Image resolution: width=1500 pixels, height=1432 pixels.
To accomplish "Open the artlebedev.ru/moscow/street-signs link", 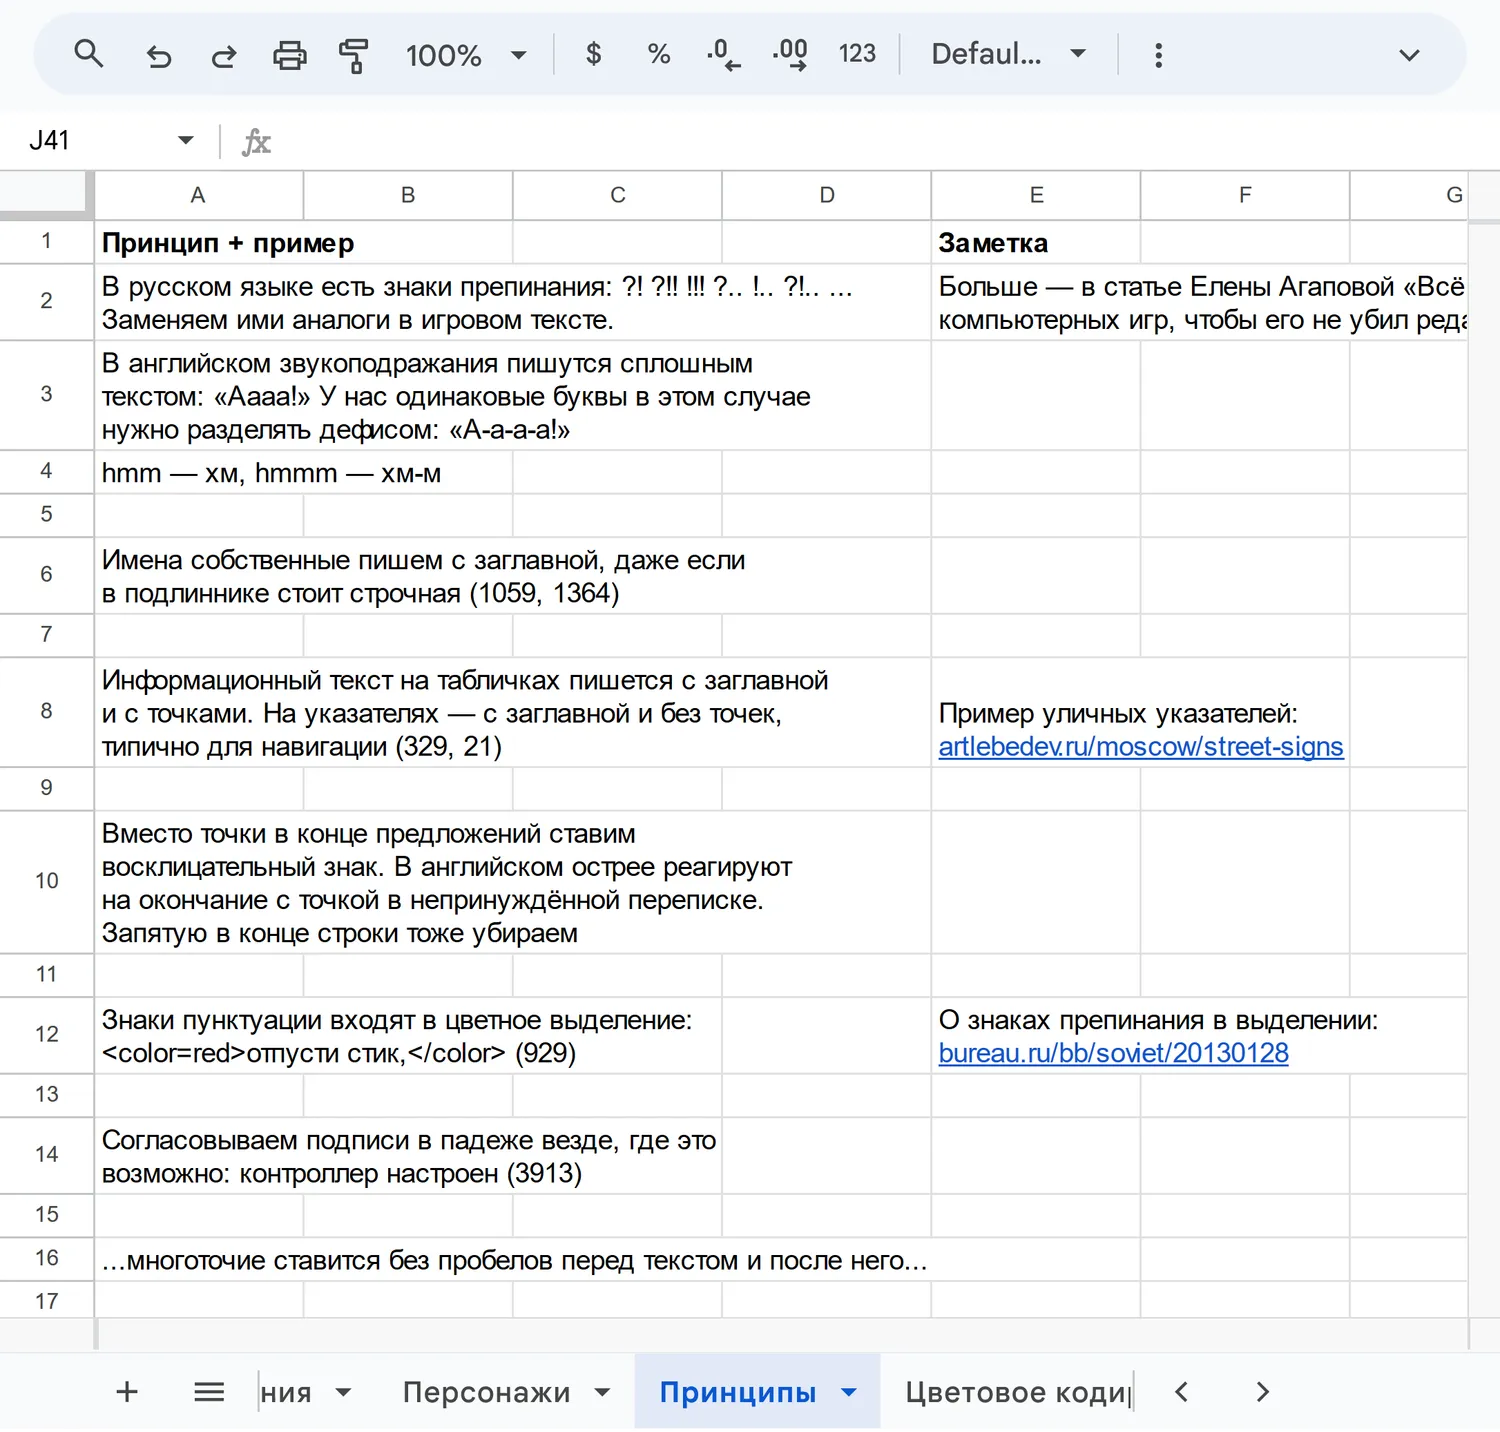I will pyautogui.click(x=1140, y=747).
